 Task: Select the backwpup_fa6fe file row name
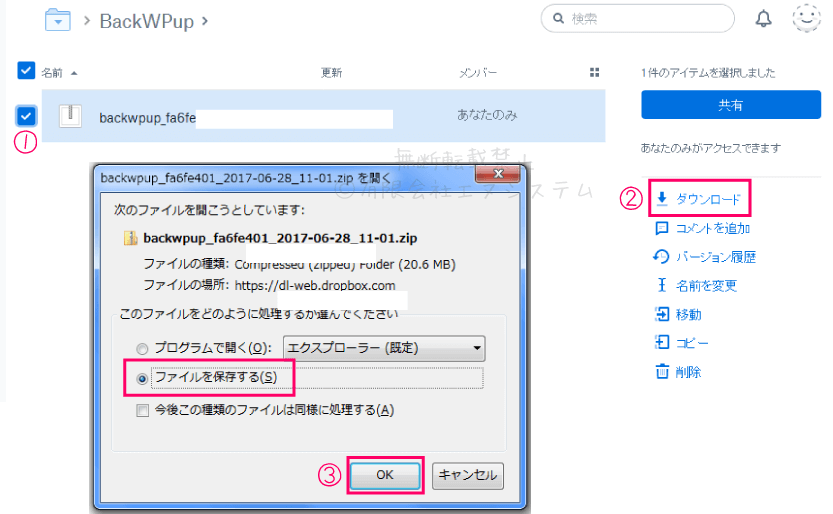click(x=147, y=117)
